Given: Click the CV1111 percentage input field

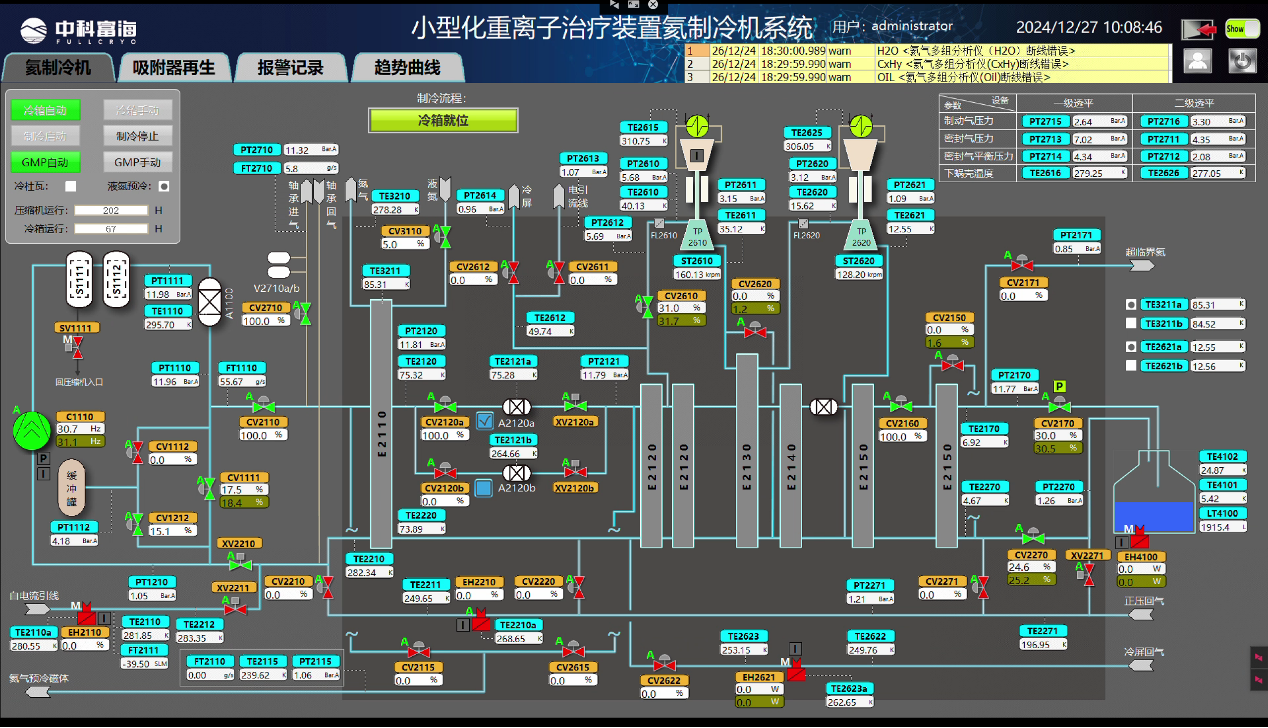Looking at the screenshot, I should click(x=245, y=490).
